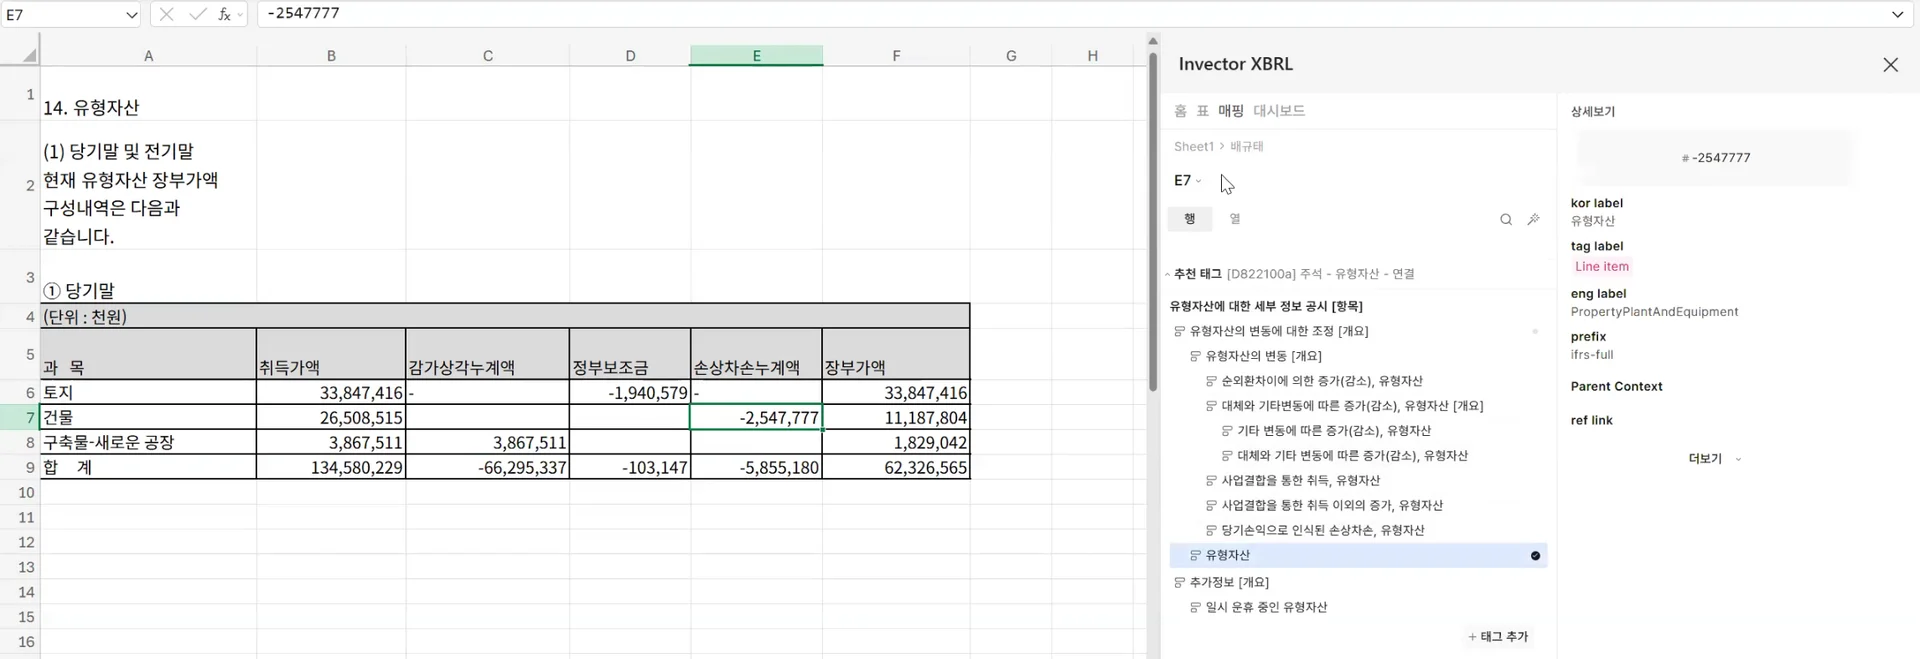Select 일시 운휴 중인 유형자산 tag
Screen dimensions: 1920x659
(x=1266, y=607)
